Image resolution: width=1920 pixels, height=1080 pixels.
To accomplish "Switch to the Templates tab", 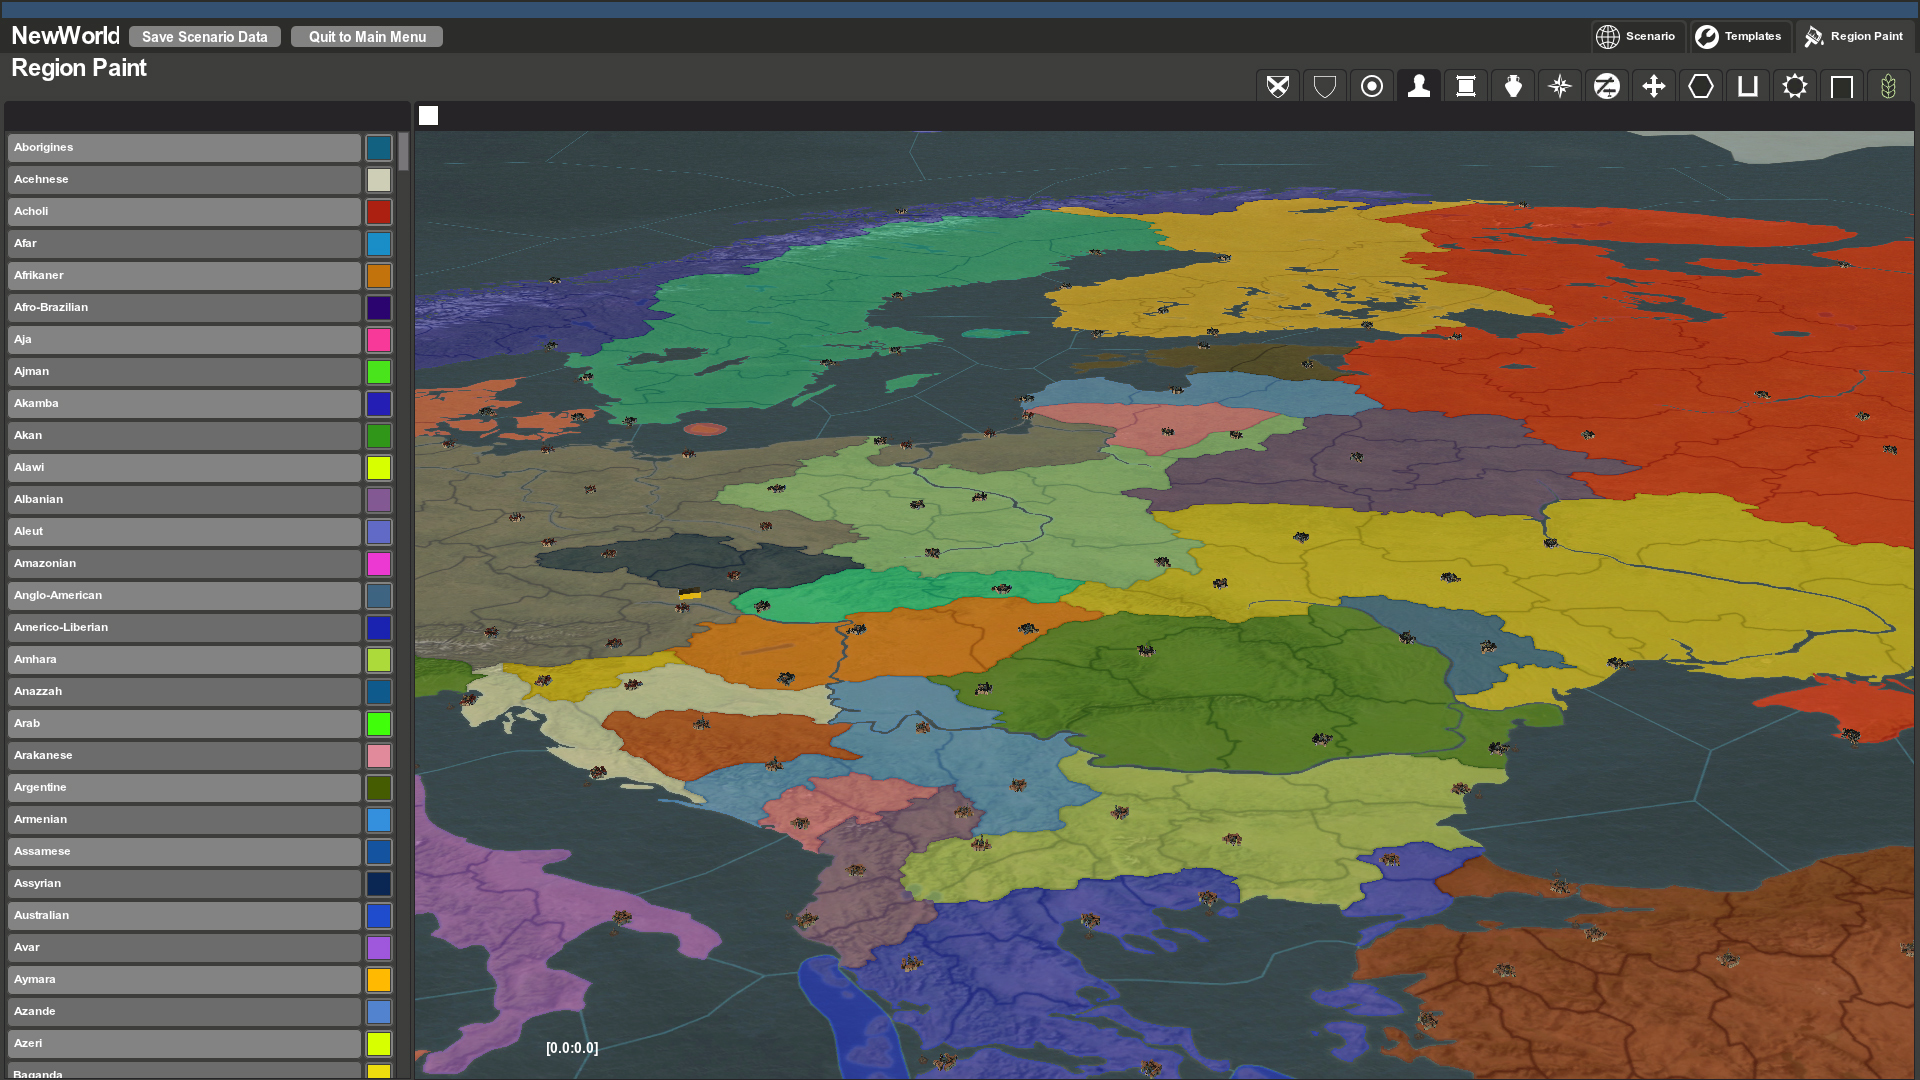I will [1740, 37].
